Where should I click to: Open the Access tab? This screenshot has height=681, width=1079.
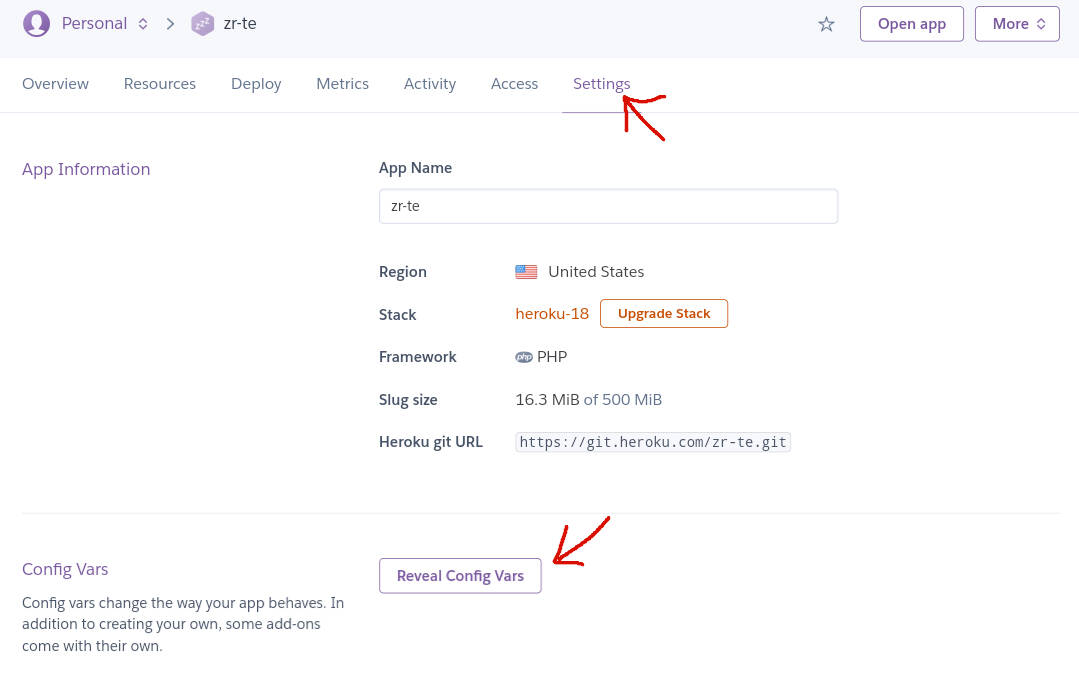point(514,84)
